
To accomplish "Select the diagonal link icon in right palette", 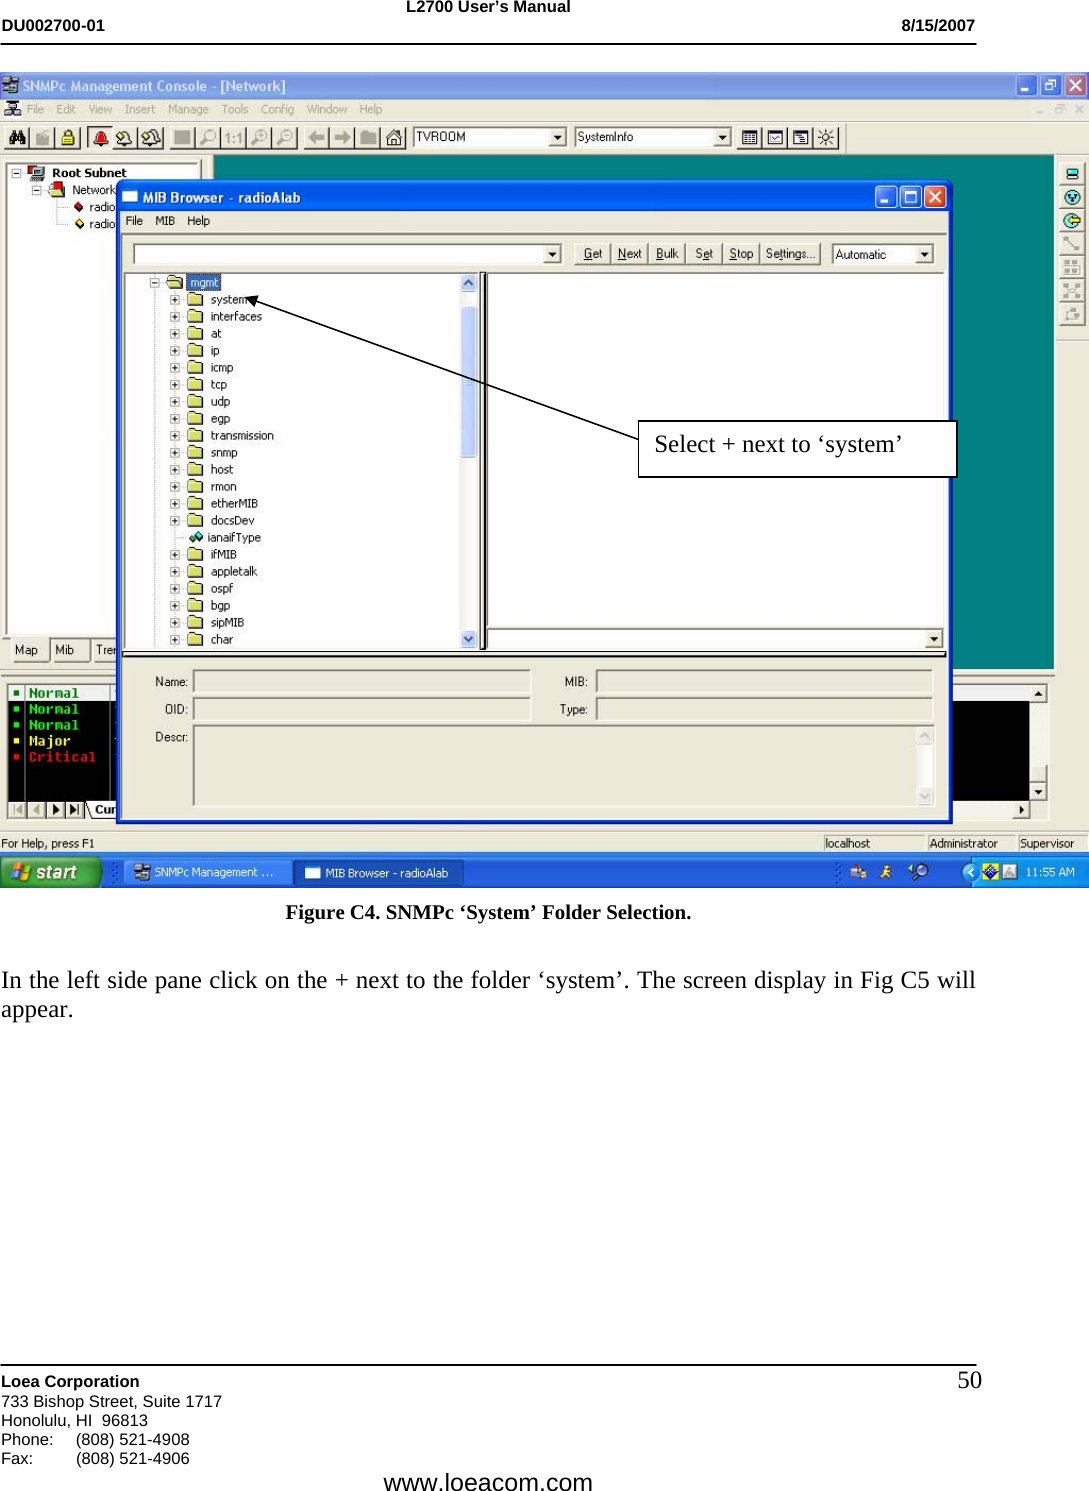I will 1071,244.
